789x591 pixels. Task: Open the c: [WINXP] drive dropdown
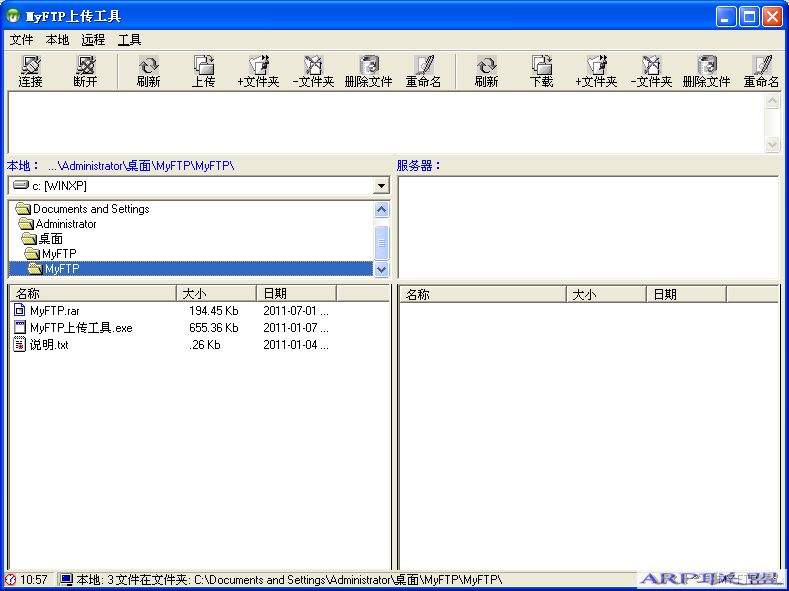point(381,186)
